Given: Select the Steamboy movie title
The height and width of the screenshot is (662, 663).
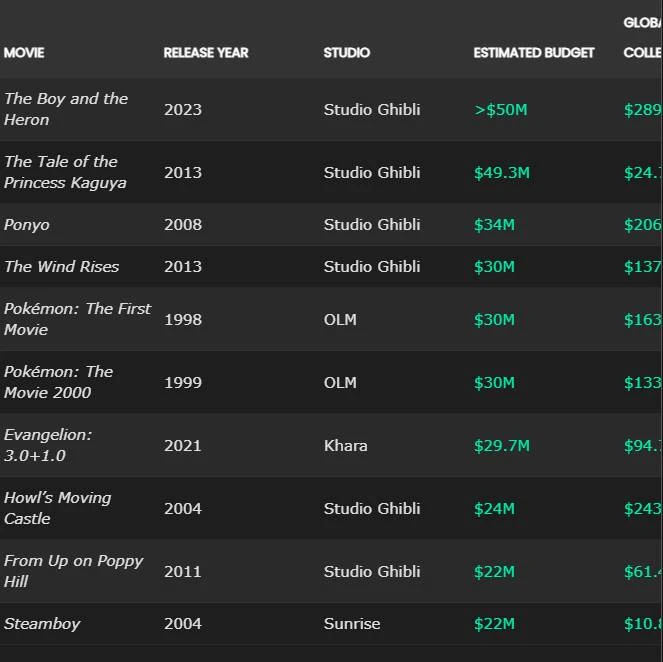Looking at the screenshot, I should click(x=42, y=624).
